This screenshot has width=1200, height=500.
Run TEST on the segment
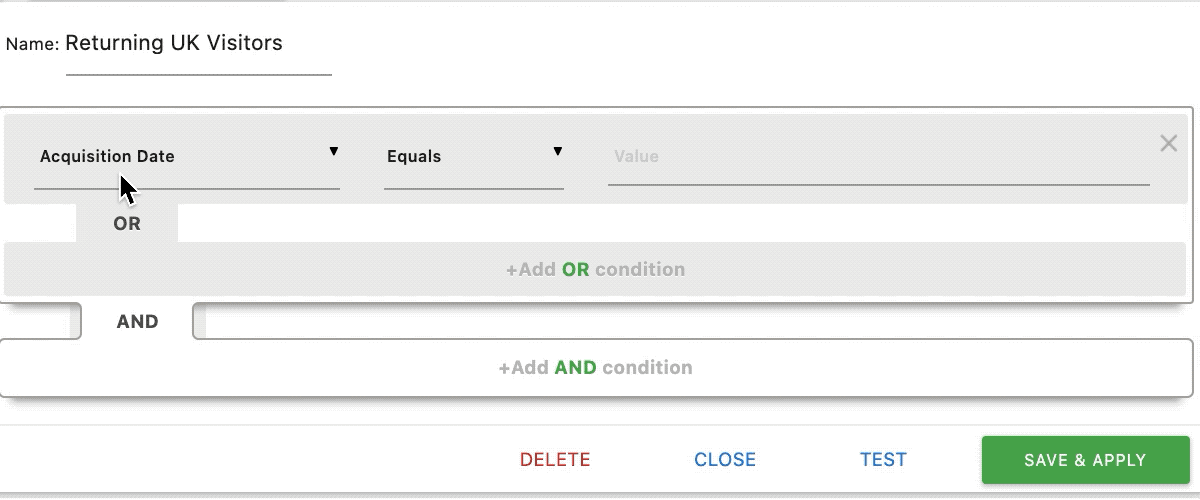(883, 460)
